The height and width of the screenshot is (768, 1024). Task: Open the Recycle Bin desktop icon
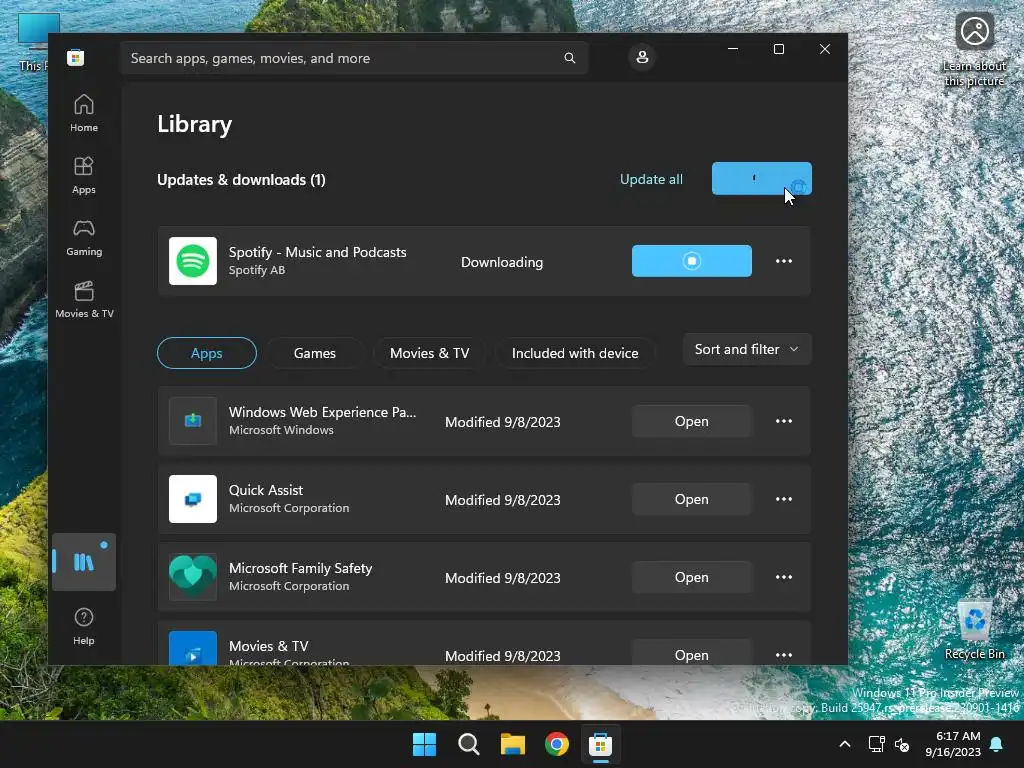(974, 630)
